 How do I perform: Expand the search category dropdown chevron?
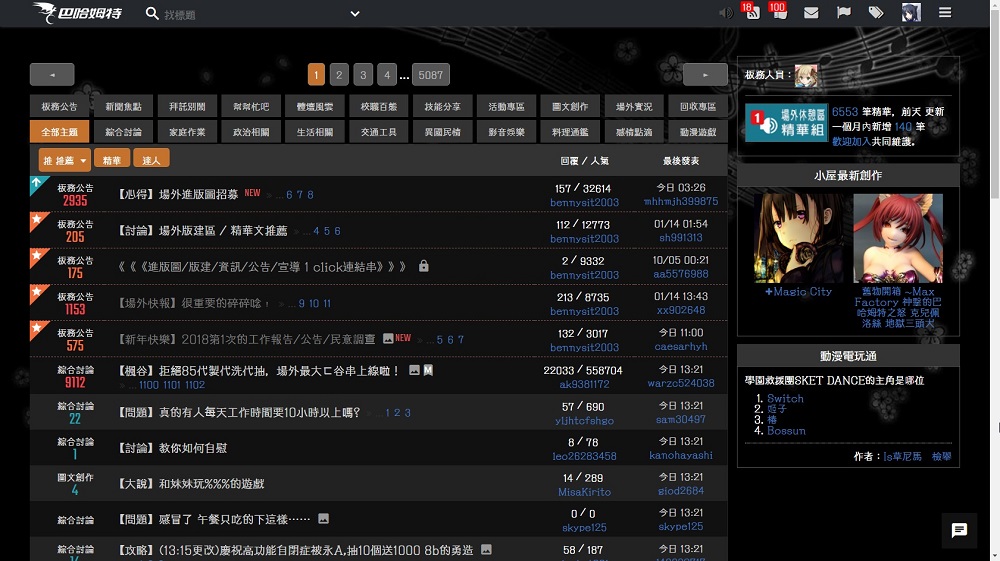point(355,13)
